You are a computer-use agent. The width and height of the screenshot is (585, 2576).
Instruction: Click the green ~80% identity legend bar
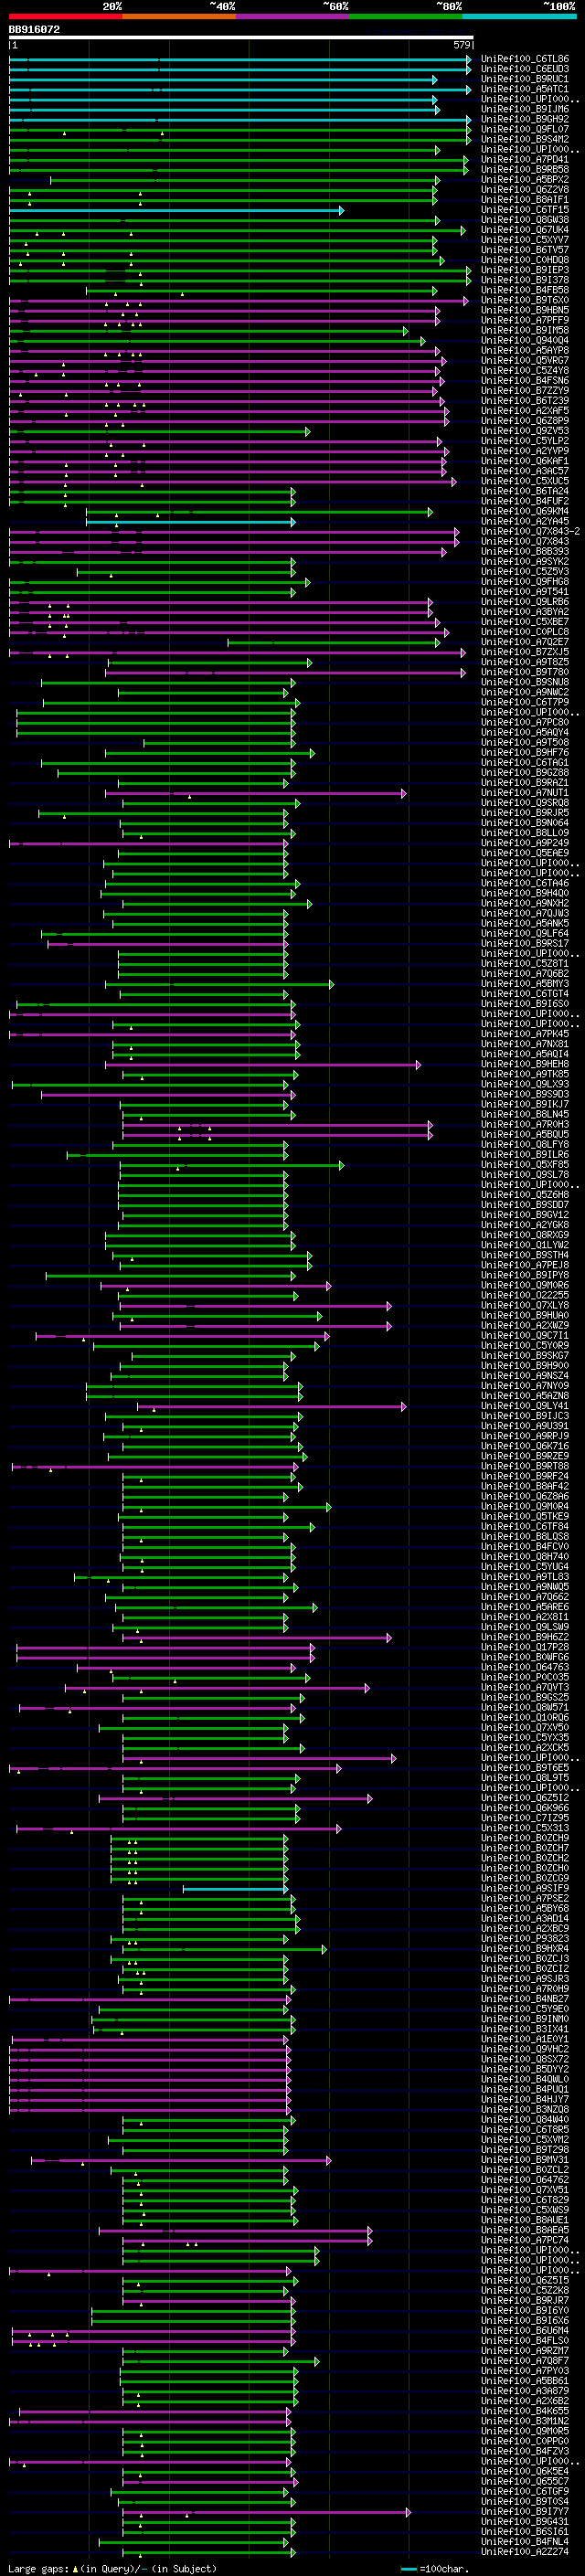point(406,16)
